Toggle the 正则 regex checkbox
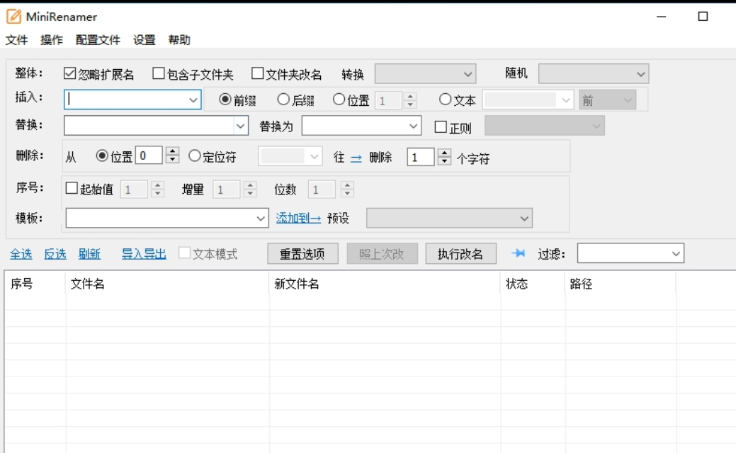This screenshot has width=736, height=453. click(x=441, y=126)
